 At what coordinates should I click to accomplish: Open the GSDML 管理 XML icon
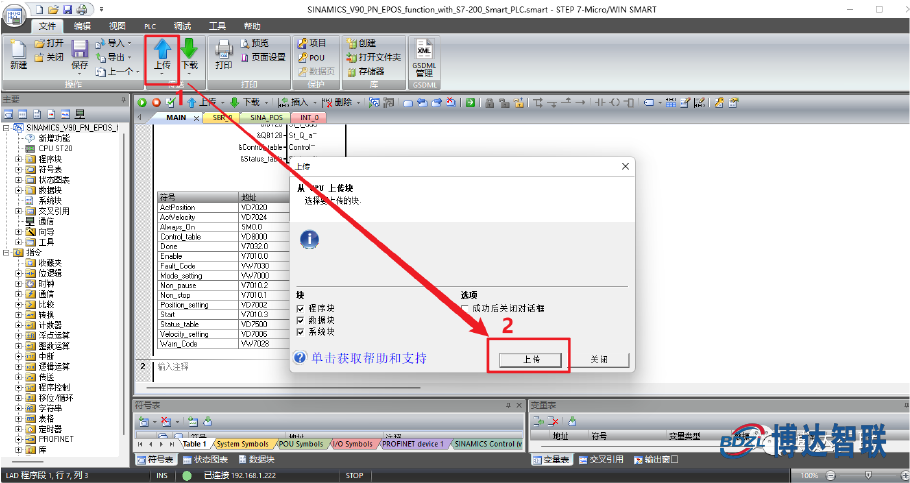point(424,49)
